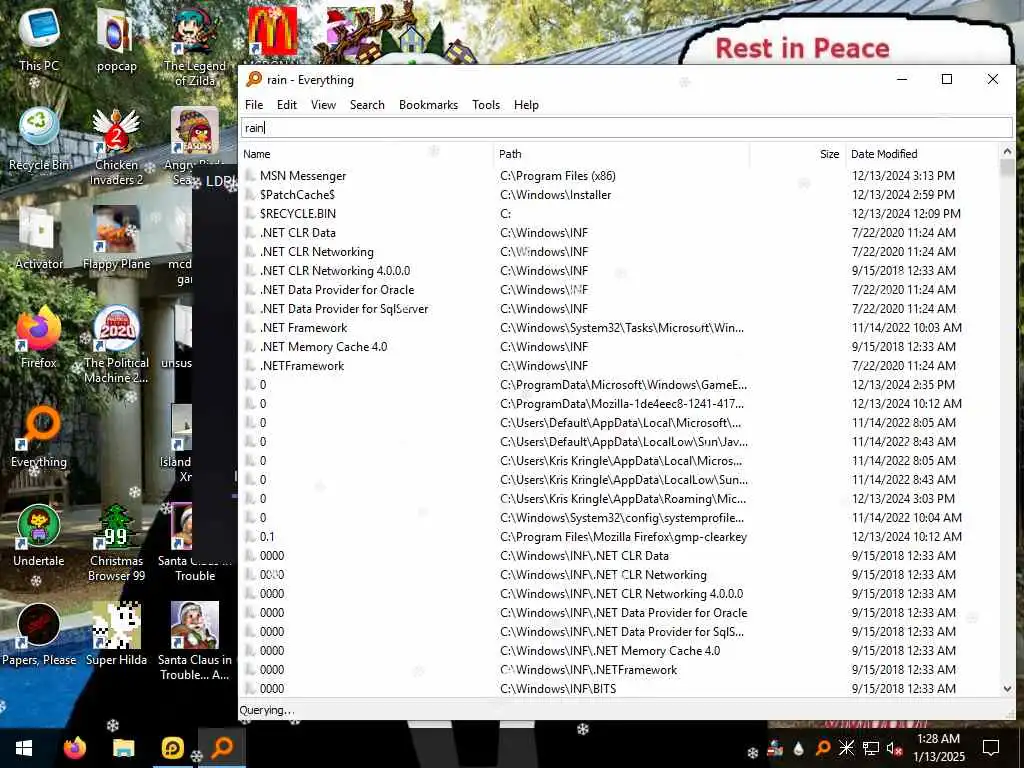Open the popcap desktop icon
The width and height of the screenshot is (1024, 768).
pyautogui.click(x=116, y=39)
